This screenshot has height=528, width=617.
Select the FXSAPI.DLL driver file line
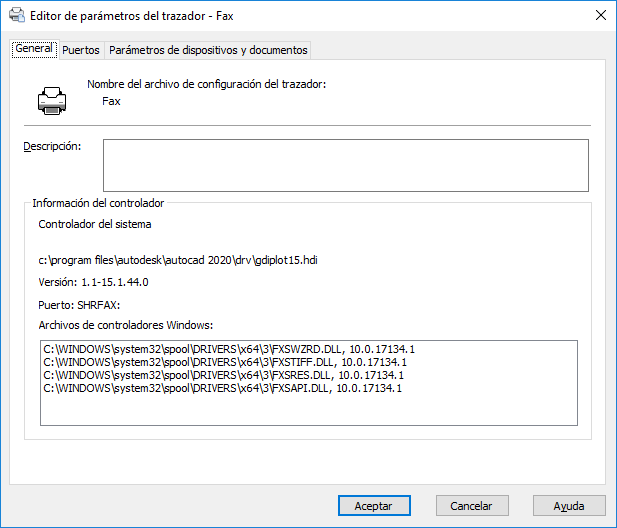[x=222, y=388]
